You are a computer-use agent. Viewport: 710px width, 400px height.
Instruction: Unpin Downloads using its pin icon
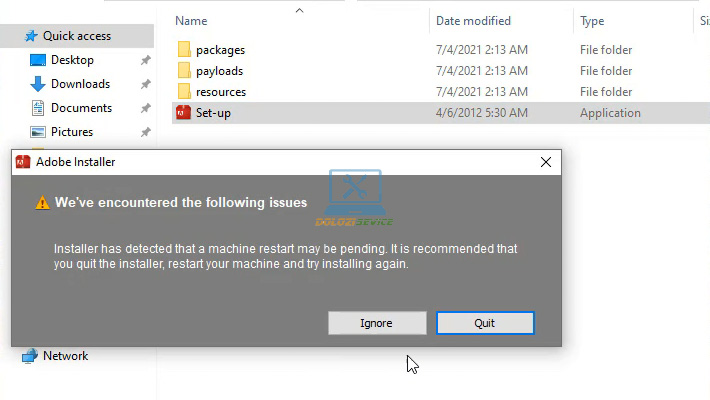point(145,84)
